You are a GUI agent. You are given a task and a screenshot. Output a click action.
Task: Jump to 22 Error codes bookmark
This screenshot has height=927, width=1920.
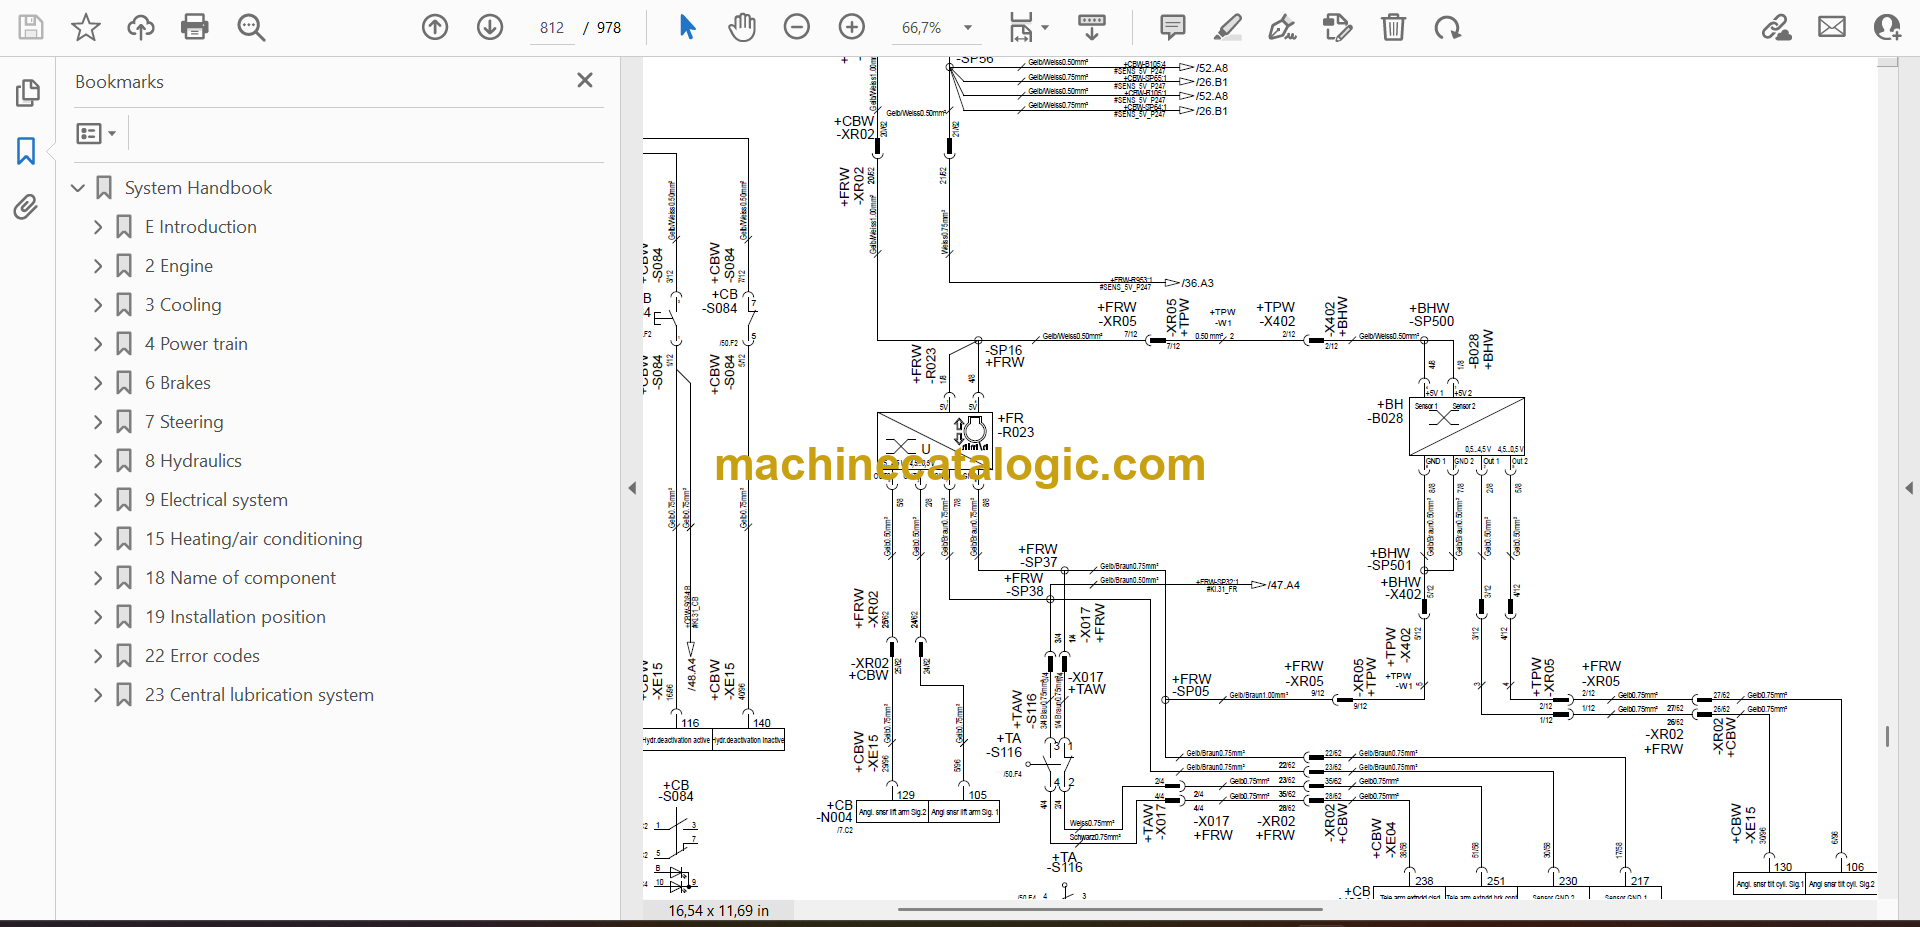(x=202, y=656)
